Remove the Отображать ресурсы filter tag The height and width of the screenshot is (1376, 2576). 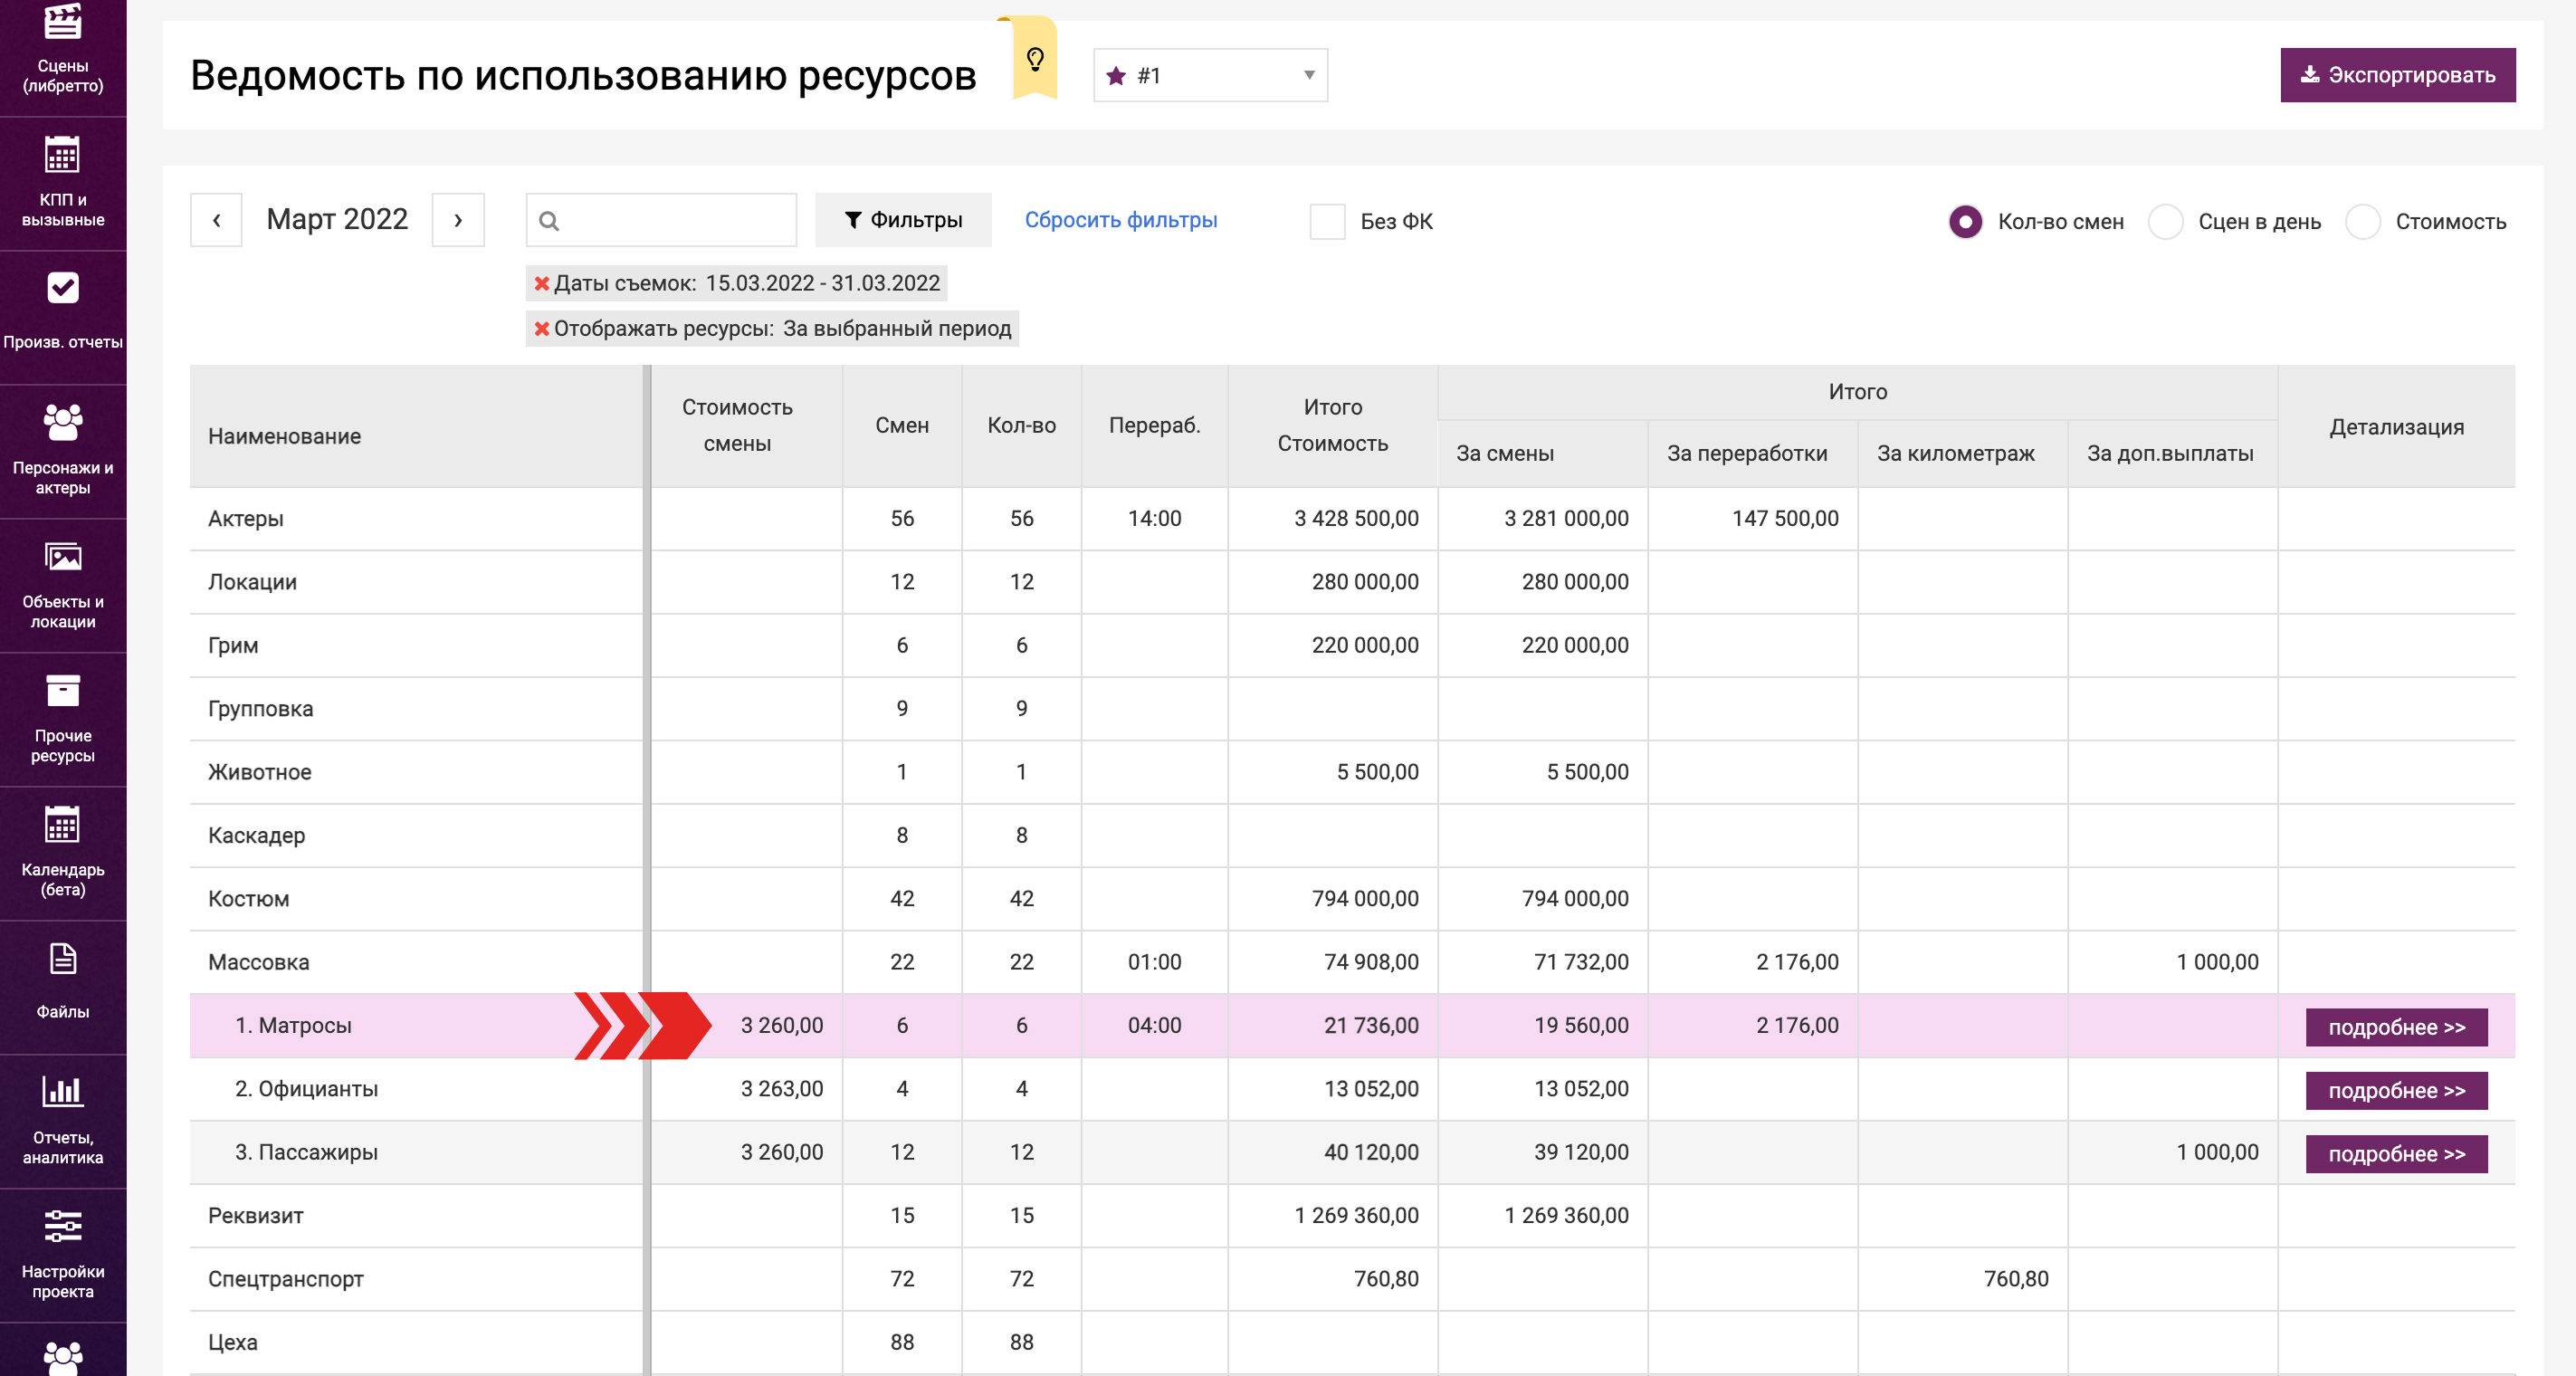542,329
